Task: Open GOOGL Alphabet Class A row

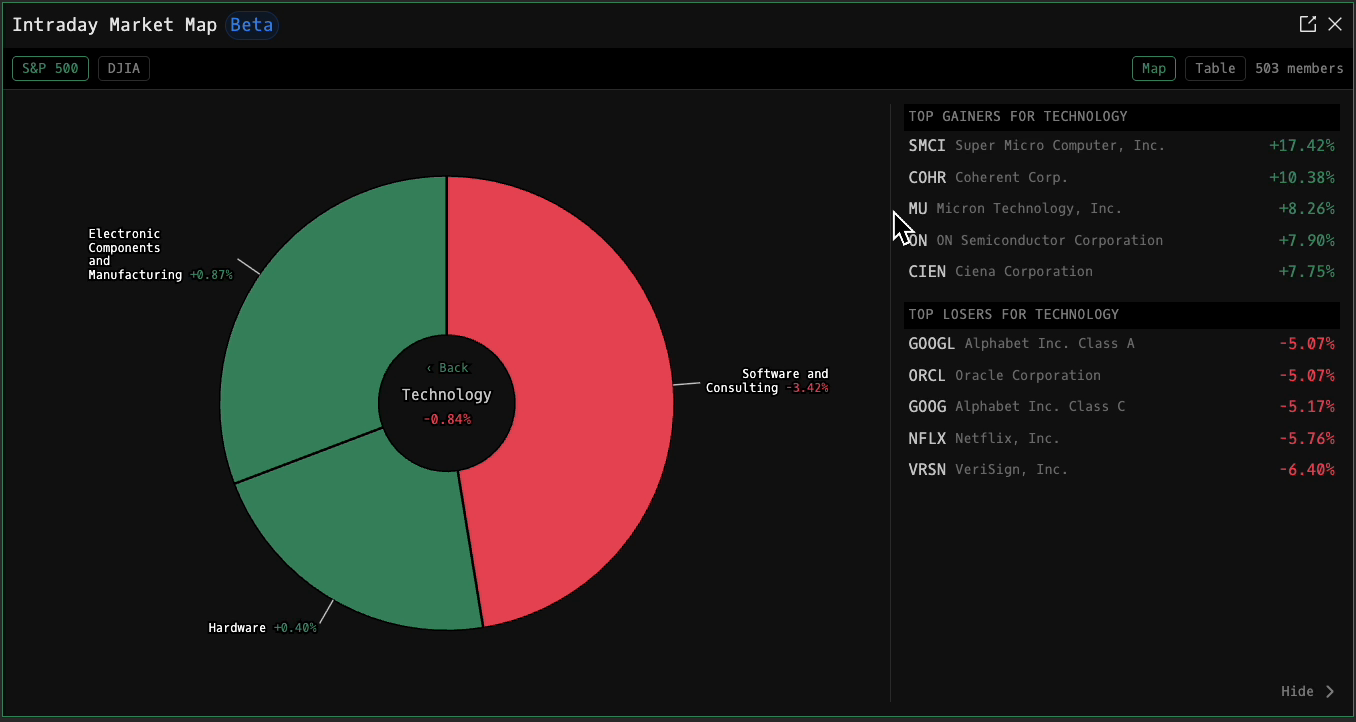Action: coord(1122,344)
